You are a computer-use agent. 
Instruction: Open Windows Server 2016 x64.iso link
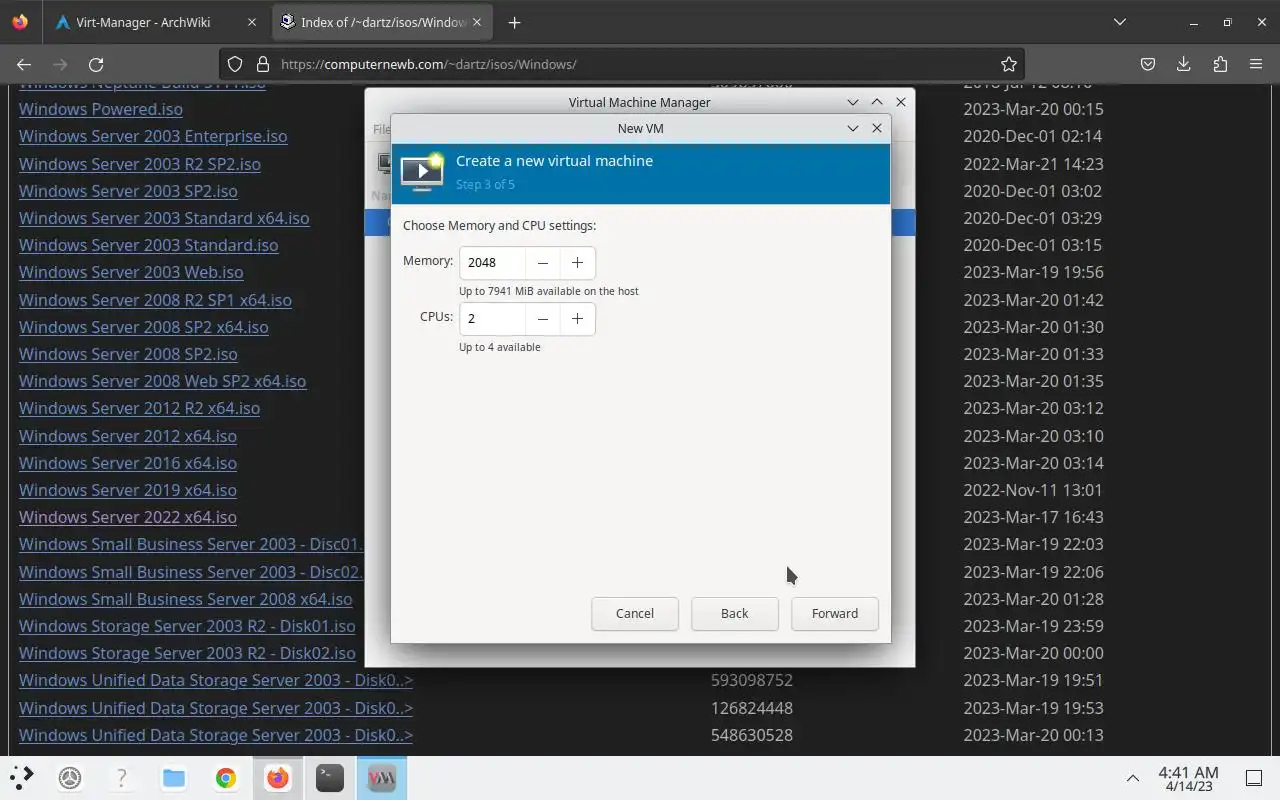[128, 463]
